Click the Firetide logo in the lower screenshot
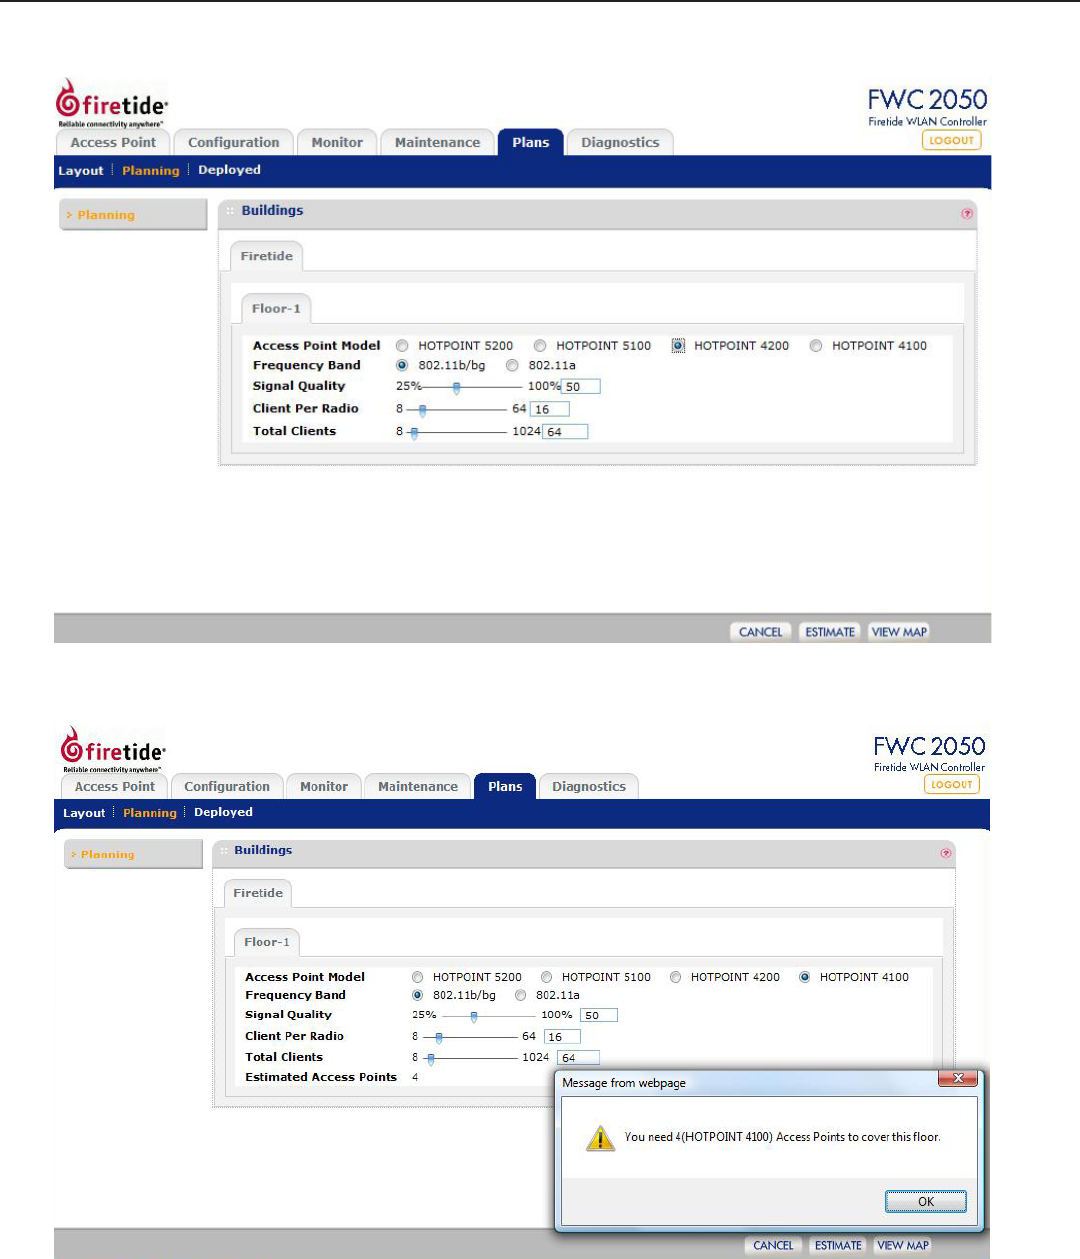Screen dimensions: 1080x1259 point(113,750)
